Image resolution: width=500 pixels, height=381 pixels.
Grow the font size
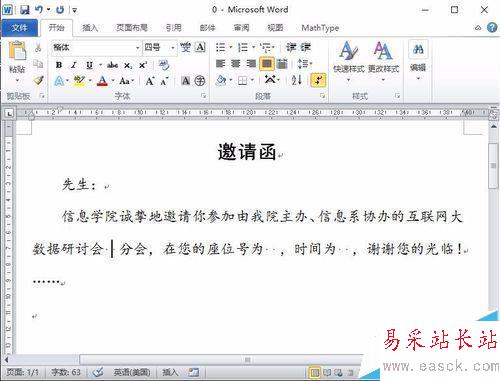tap(150, 81)
